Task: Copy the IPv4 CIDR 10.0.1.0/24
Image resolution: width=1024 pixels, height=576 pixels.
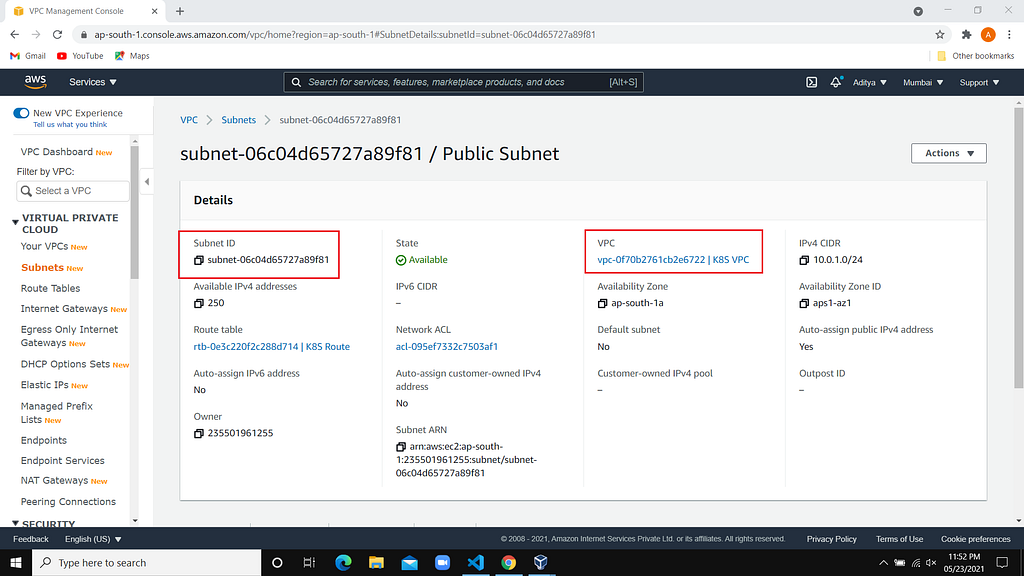Action: click(x=804, y=260)
